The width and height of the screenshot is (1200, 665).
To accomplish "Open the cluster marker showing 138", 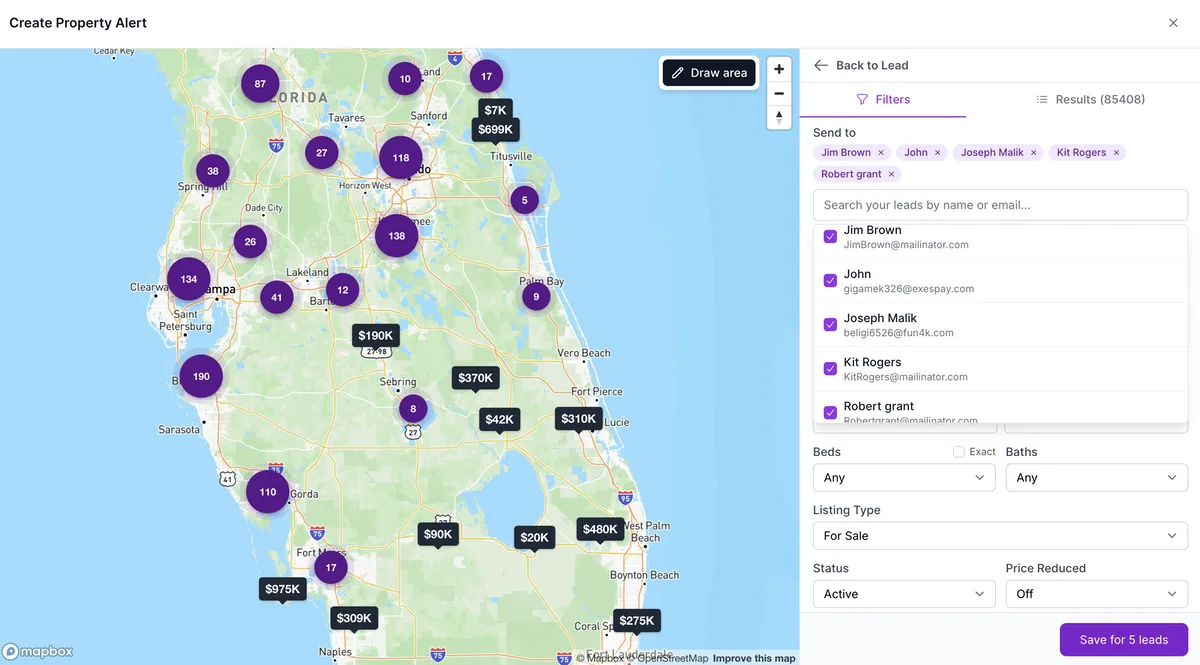I will click(x=397, y=236).
